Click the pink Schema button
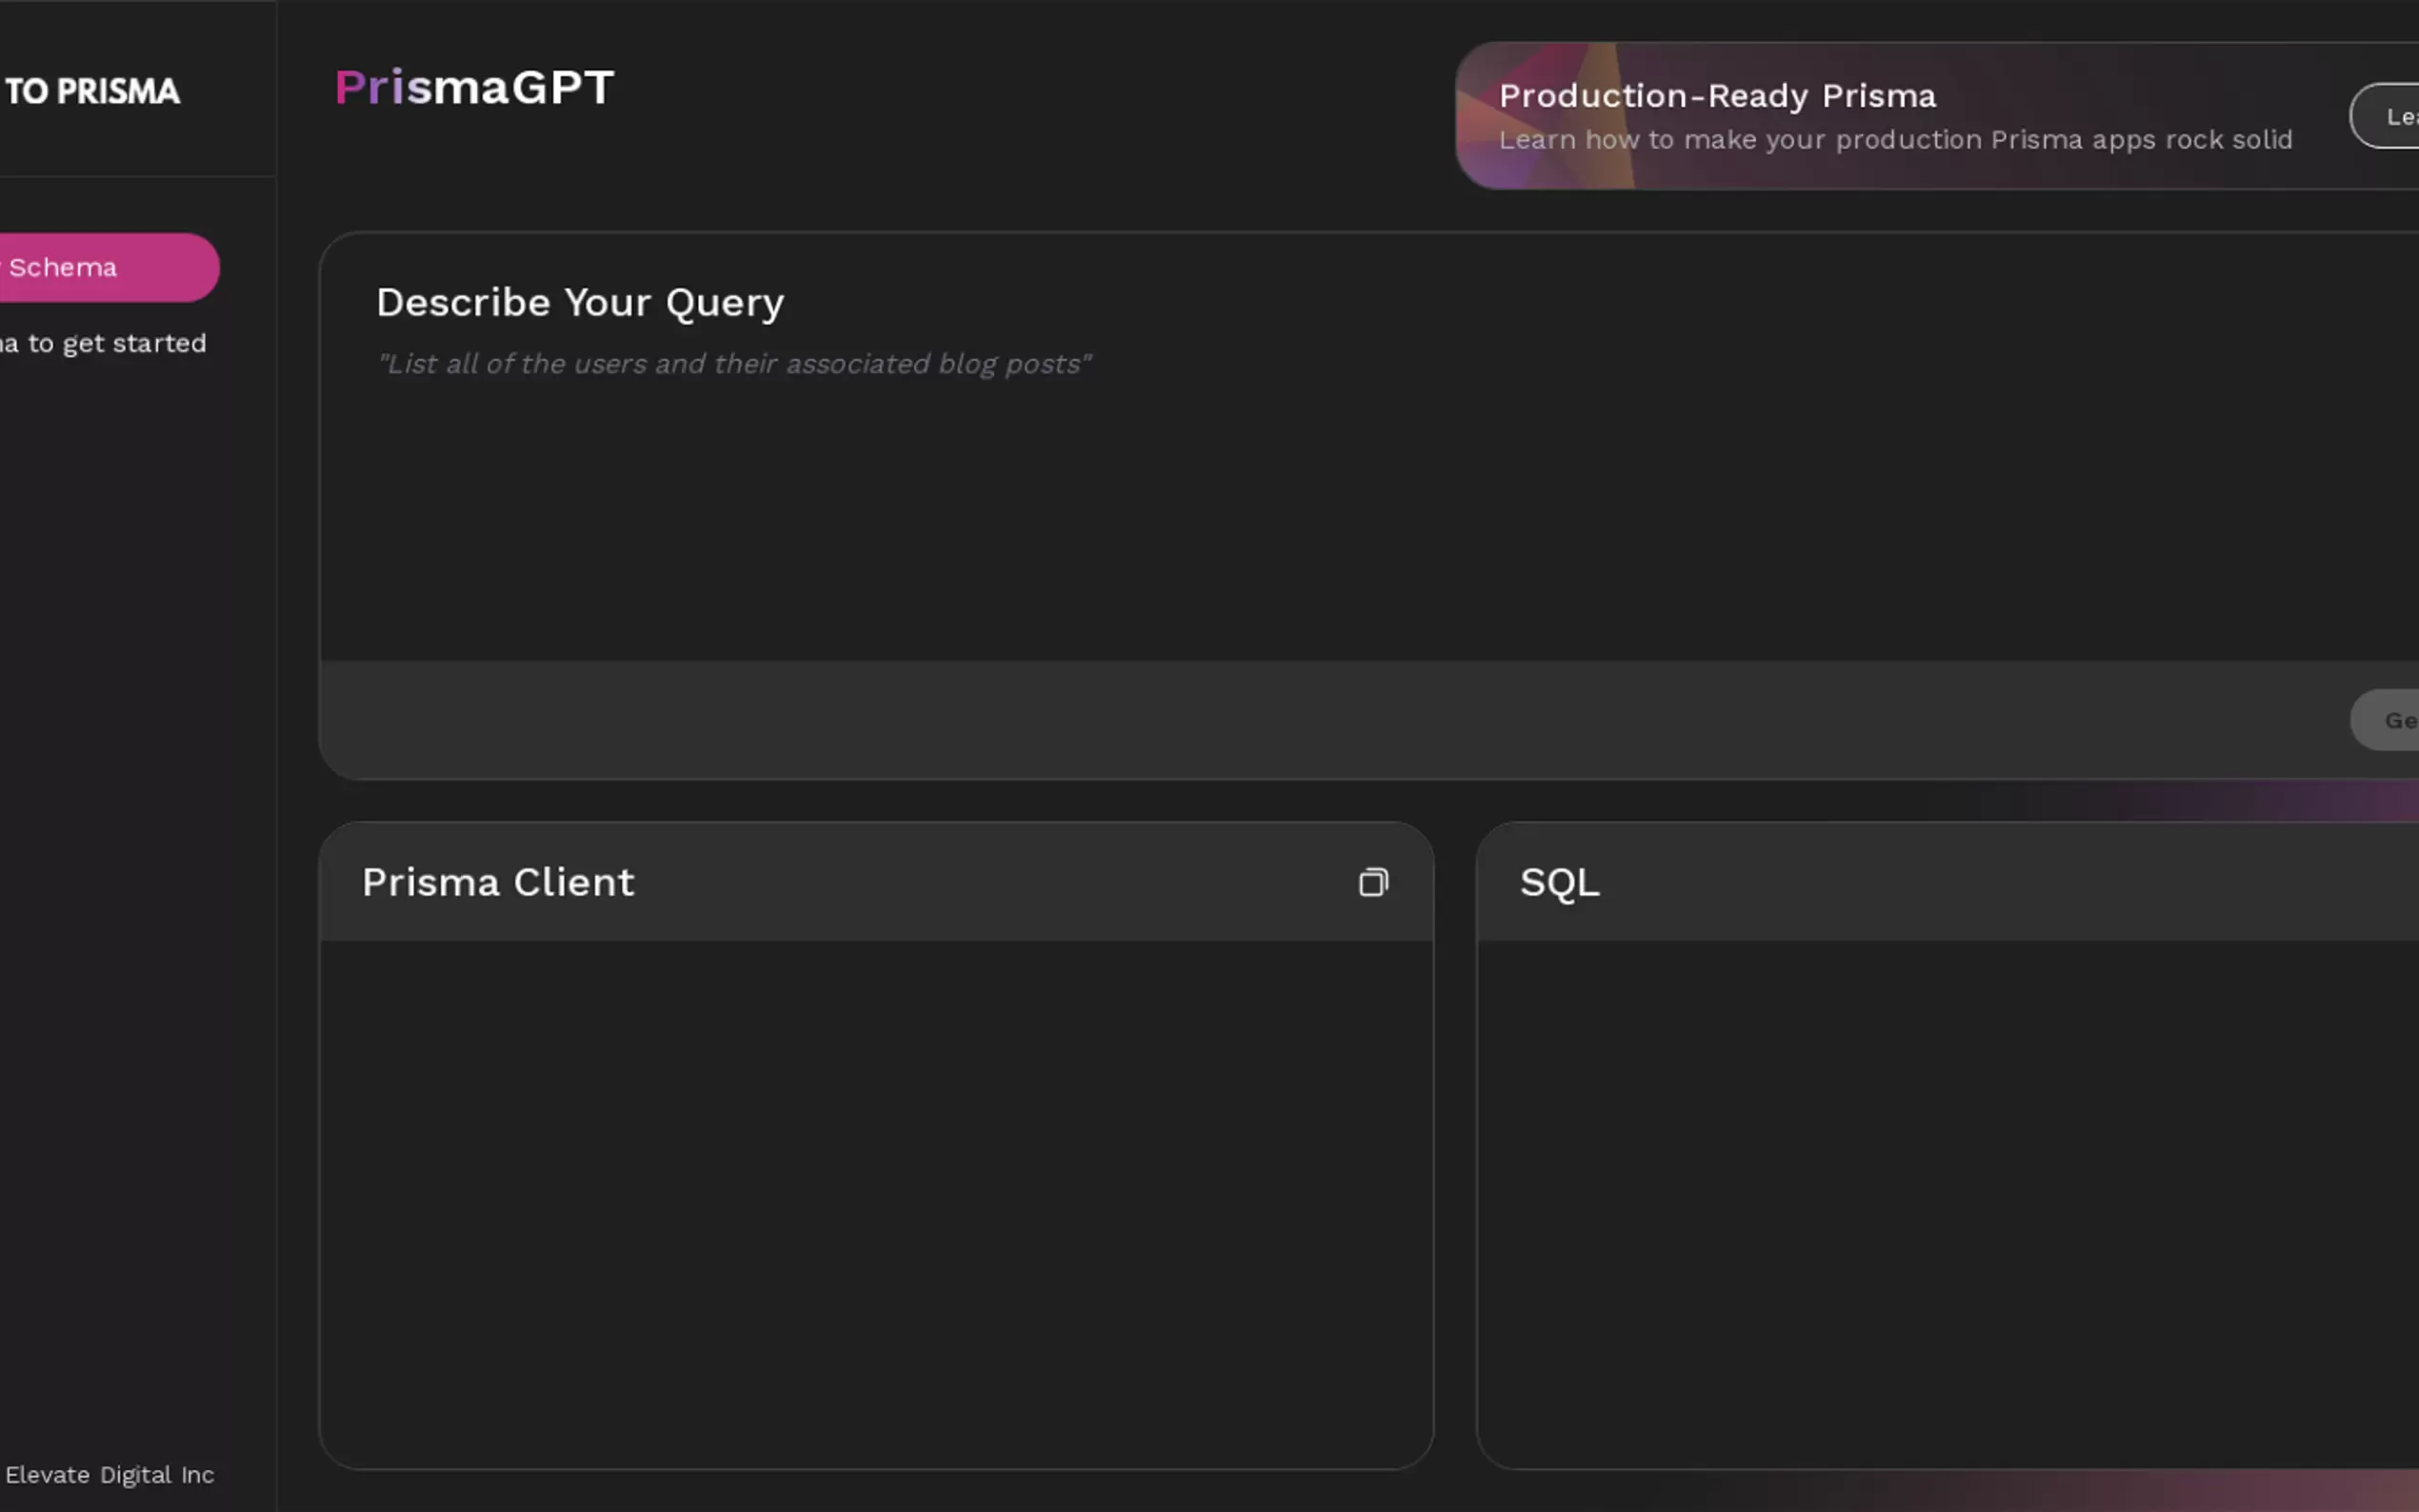The height and width of the screenshot is (1512, 2419). [100, 268]
